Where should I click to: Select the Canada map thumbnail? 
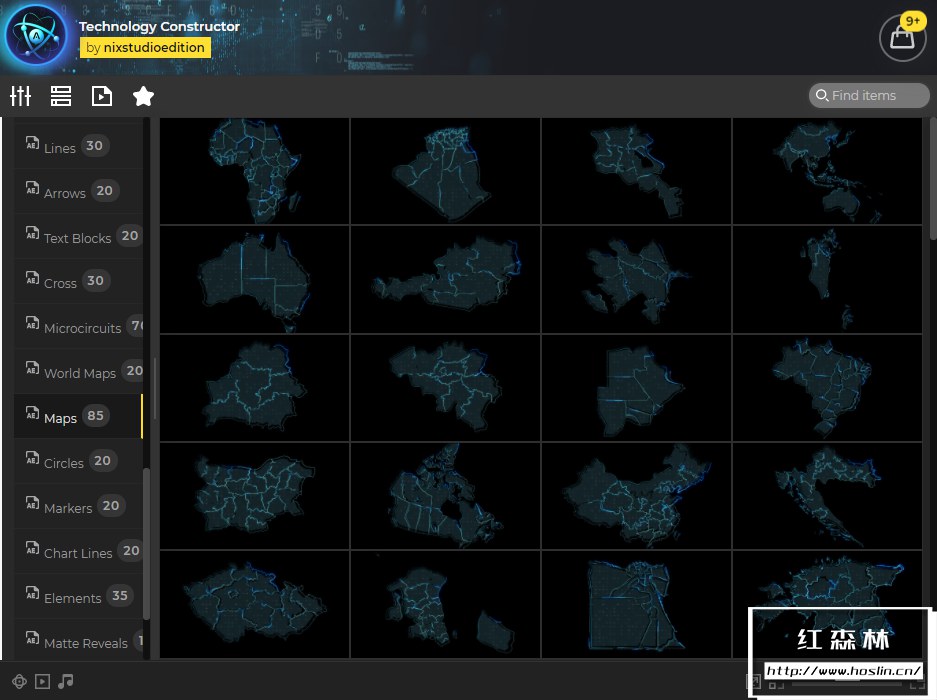coord(445,496)
